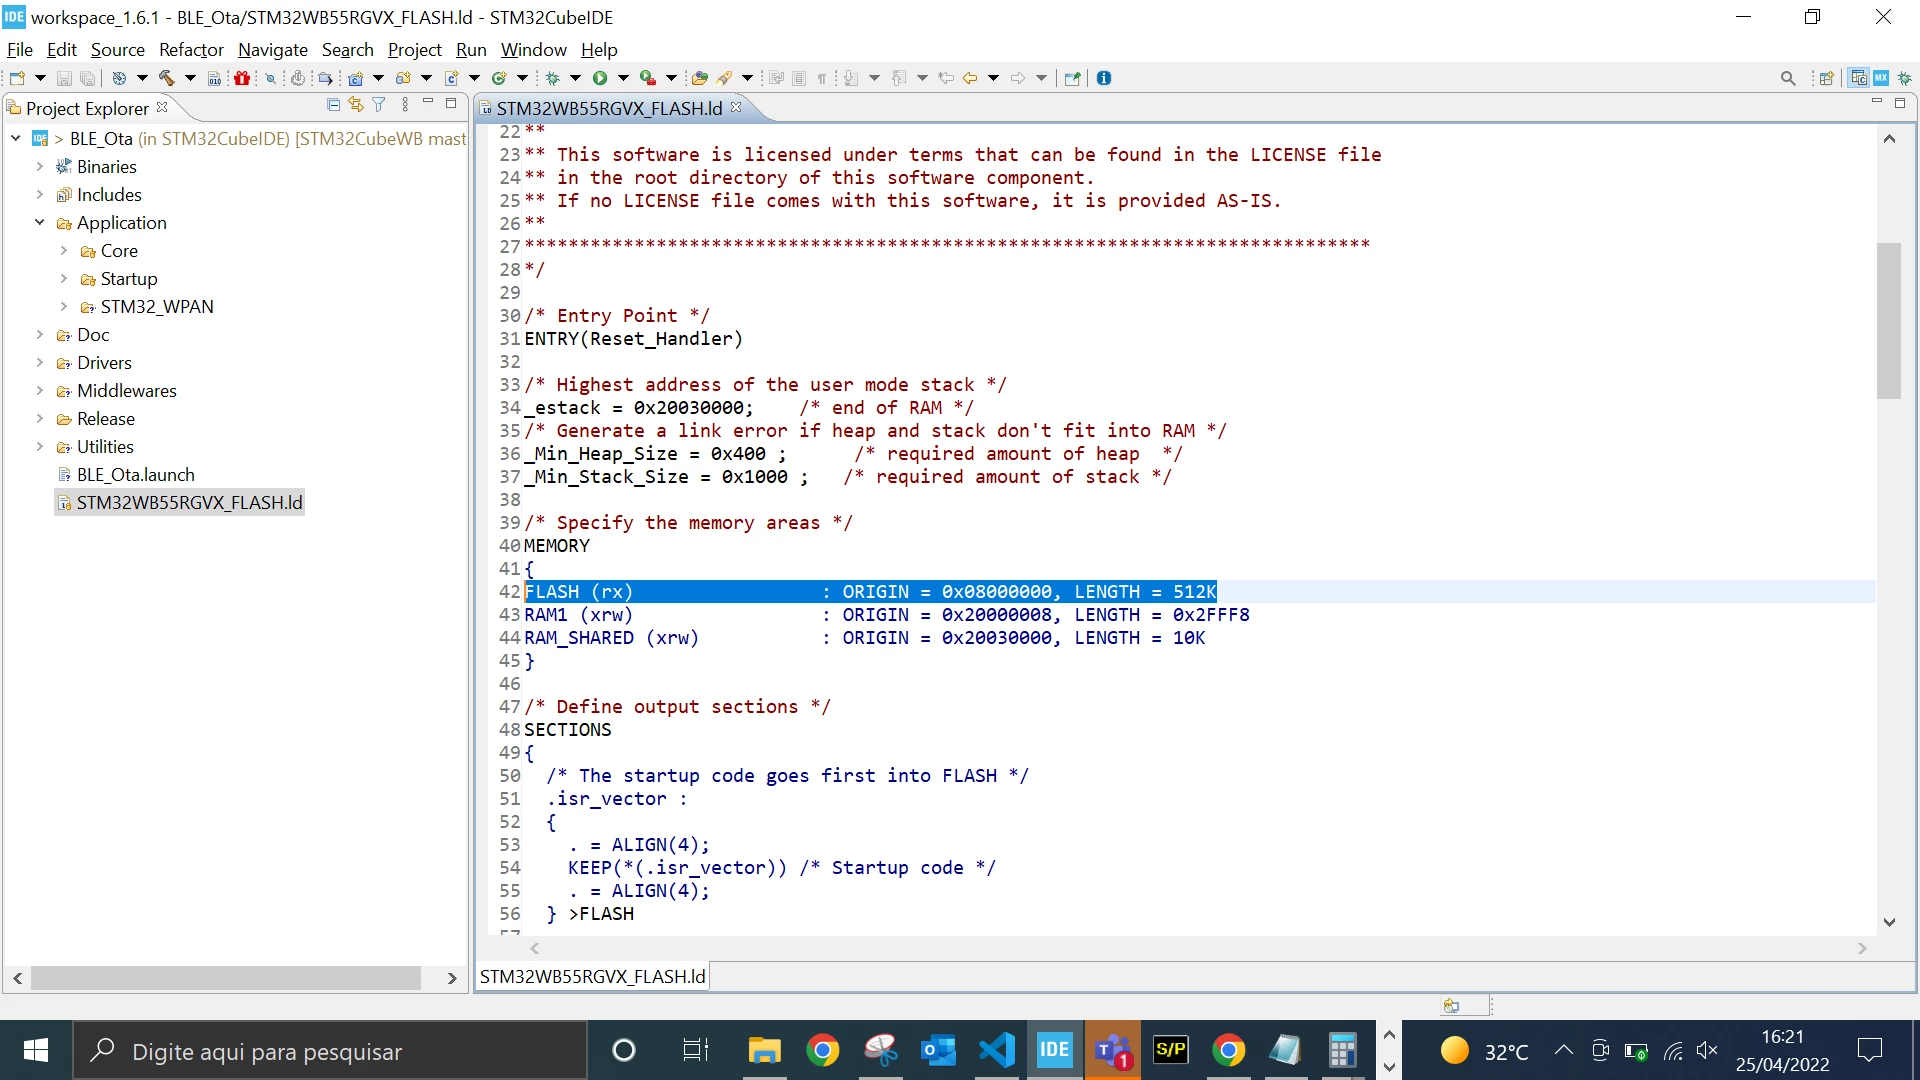Toggle Skip All Breakpoints
1920x1080 pixels.
point(270,78)
